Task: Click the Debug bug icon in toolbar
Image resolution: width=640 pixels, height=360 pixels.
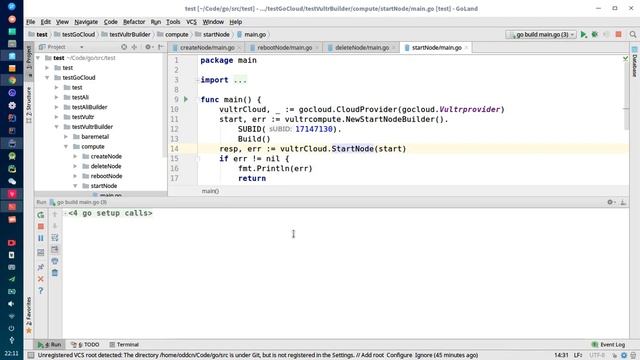Action: 595,35
